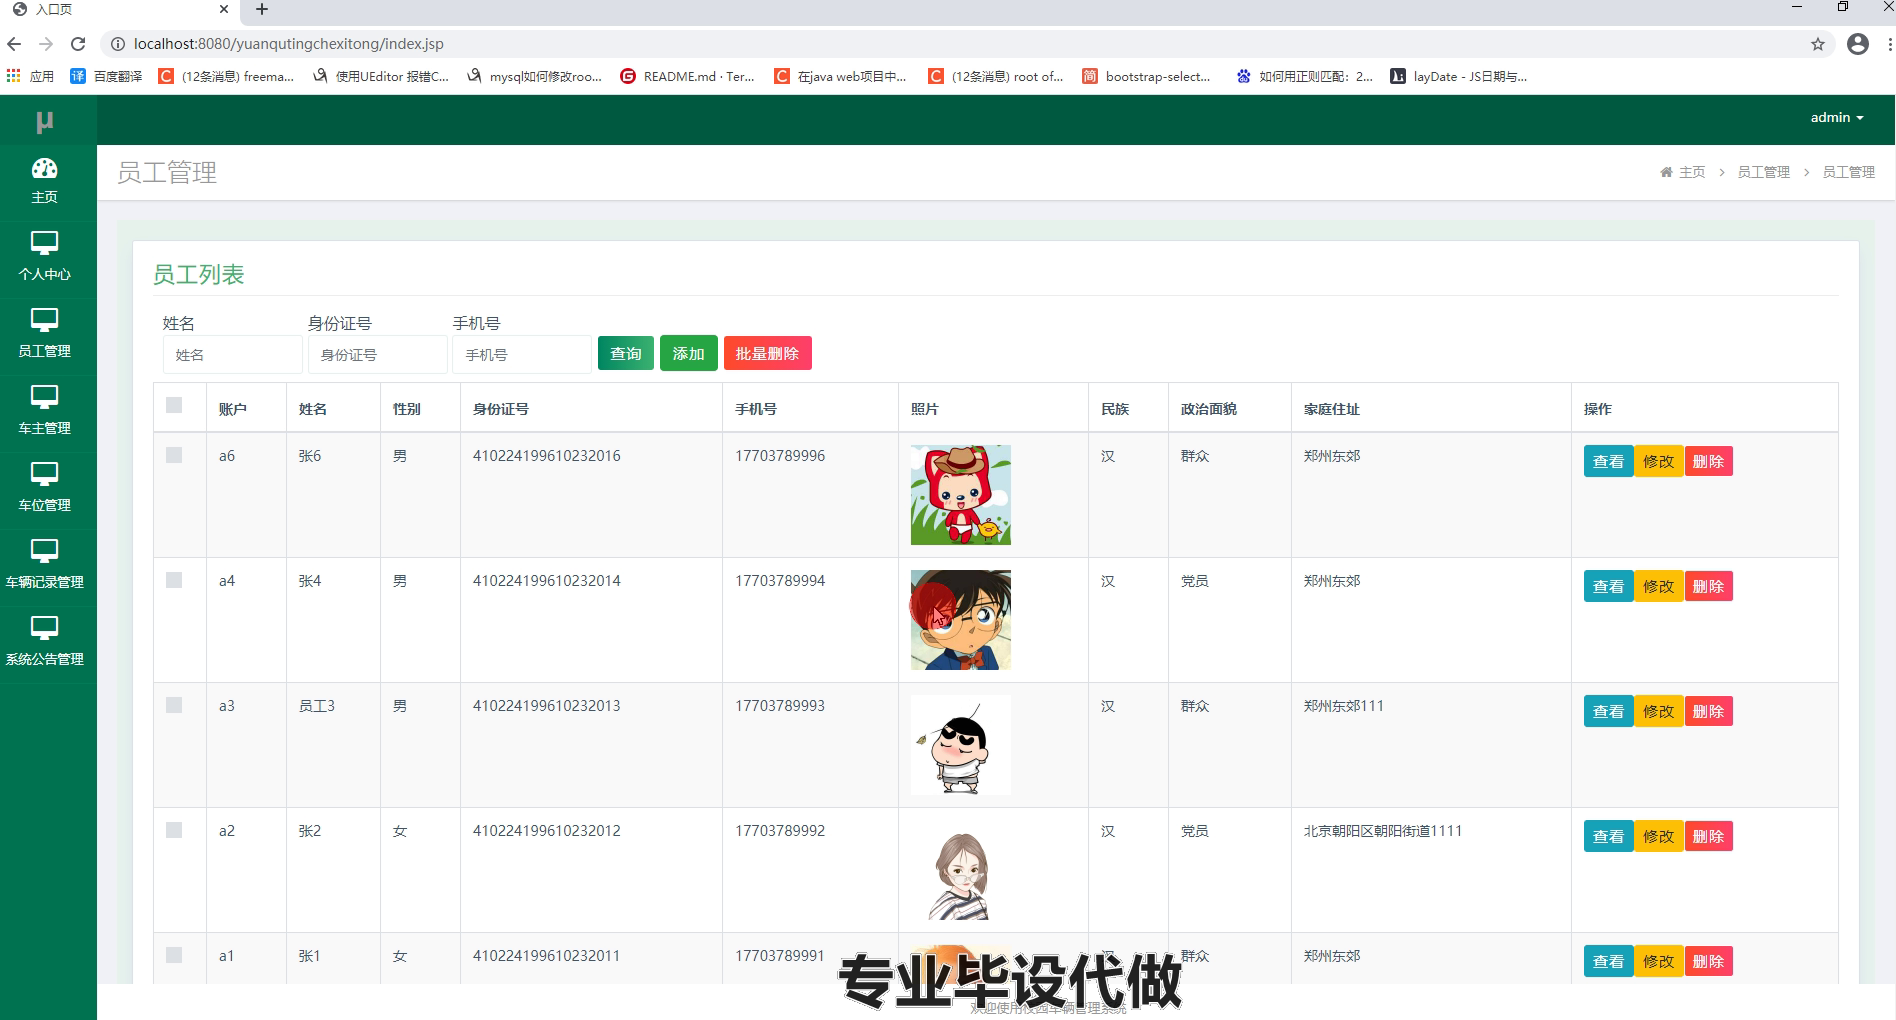This screenshot has width=1896, height=1020.
Task: View site info icon in the address bar
Action: pyautogui.click(x=117, y=44)
